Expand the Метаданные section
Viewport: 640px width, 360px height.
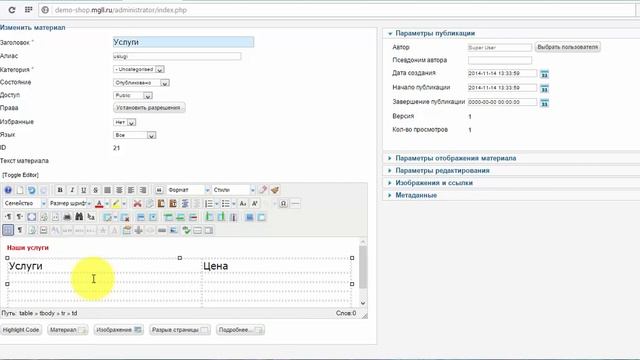point(416,196)
